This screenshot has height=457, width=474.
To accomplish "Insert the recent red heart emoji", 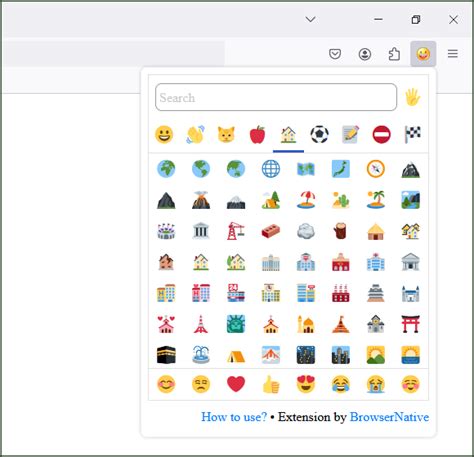I will click(x=236, y=384).
